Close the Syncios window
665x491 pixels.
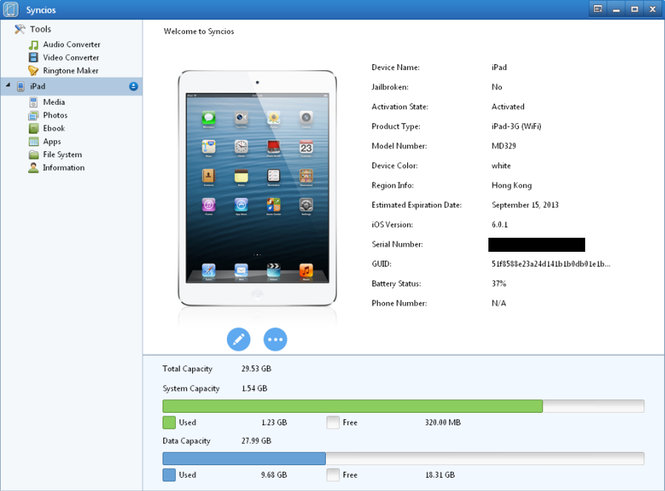coord(653,9)
